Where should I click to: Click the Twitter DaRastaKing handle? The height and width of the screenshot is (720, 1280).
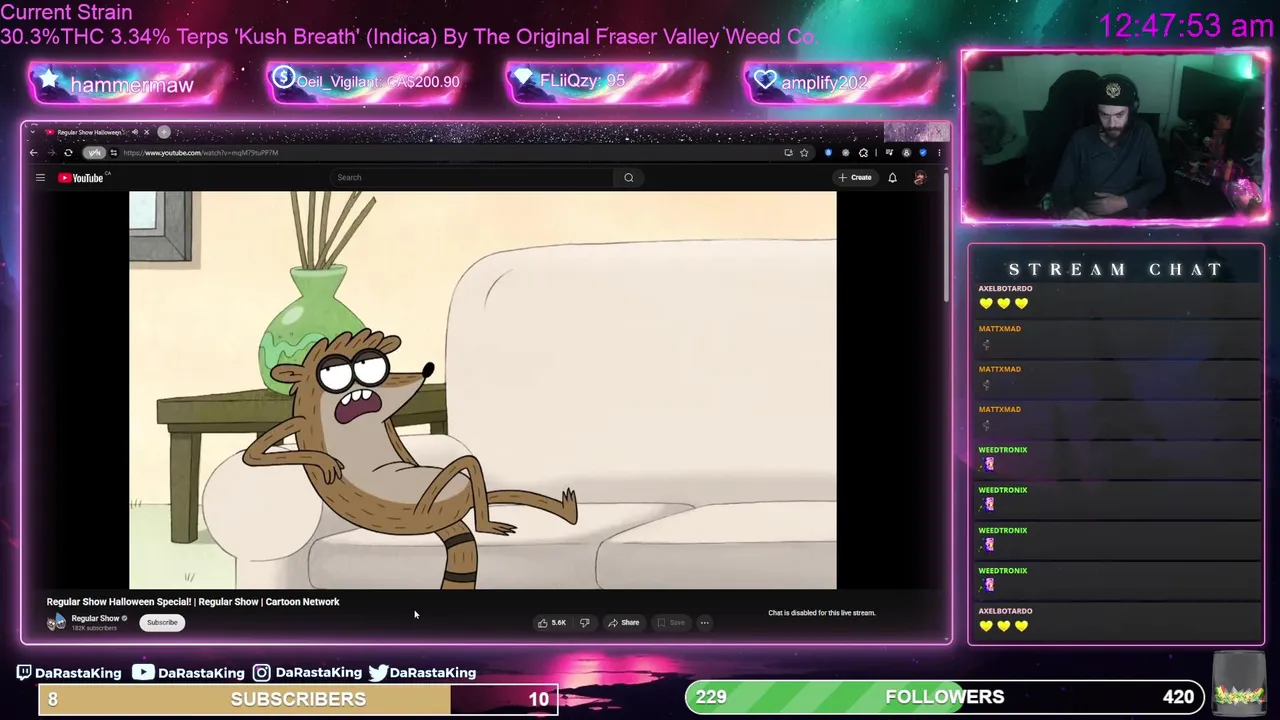click(x=422, y=673)
